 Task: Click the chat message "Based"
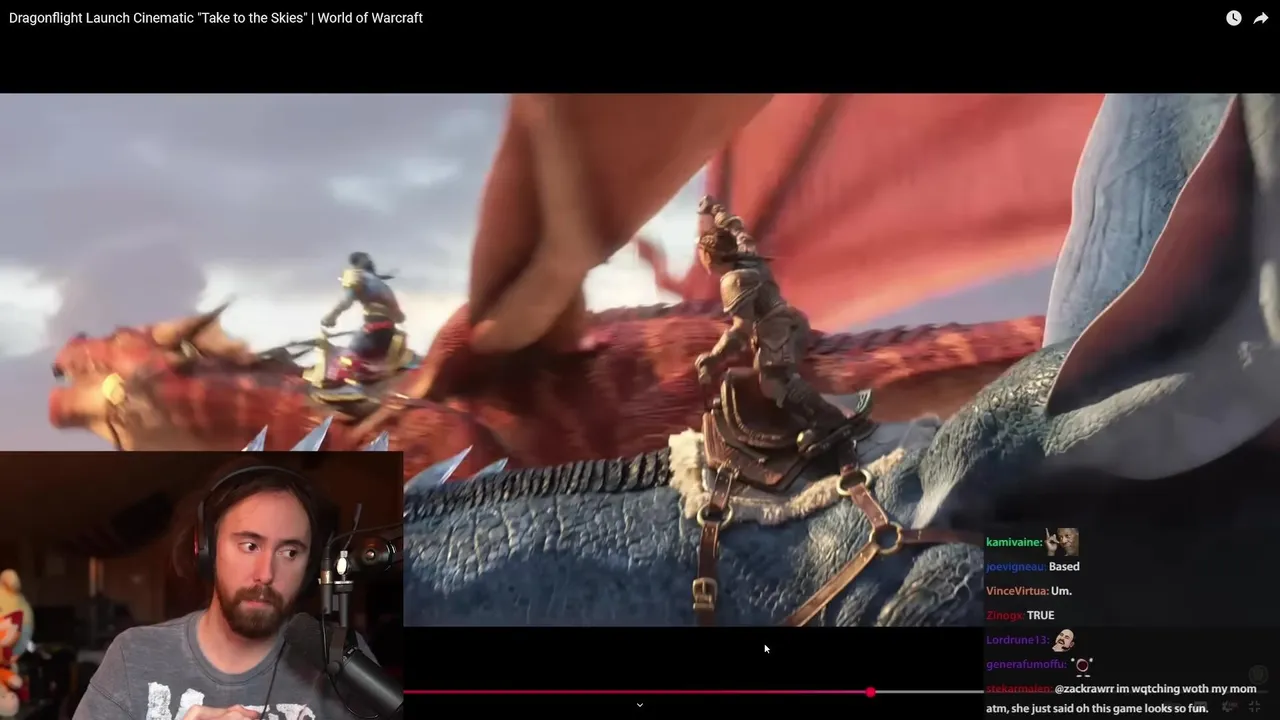tap(1064, 566)
